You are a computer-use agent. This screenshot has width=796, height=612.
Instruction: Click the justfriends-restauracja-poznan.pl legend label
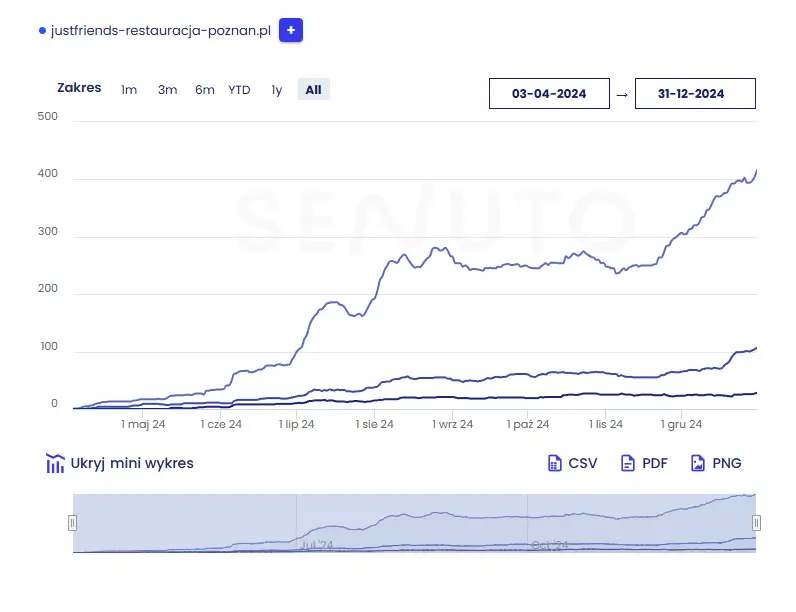click(161, 31)
